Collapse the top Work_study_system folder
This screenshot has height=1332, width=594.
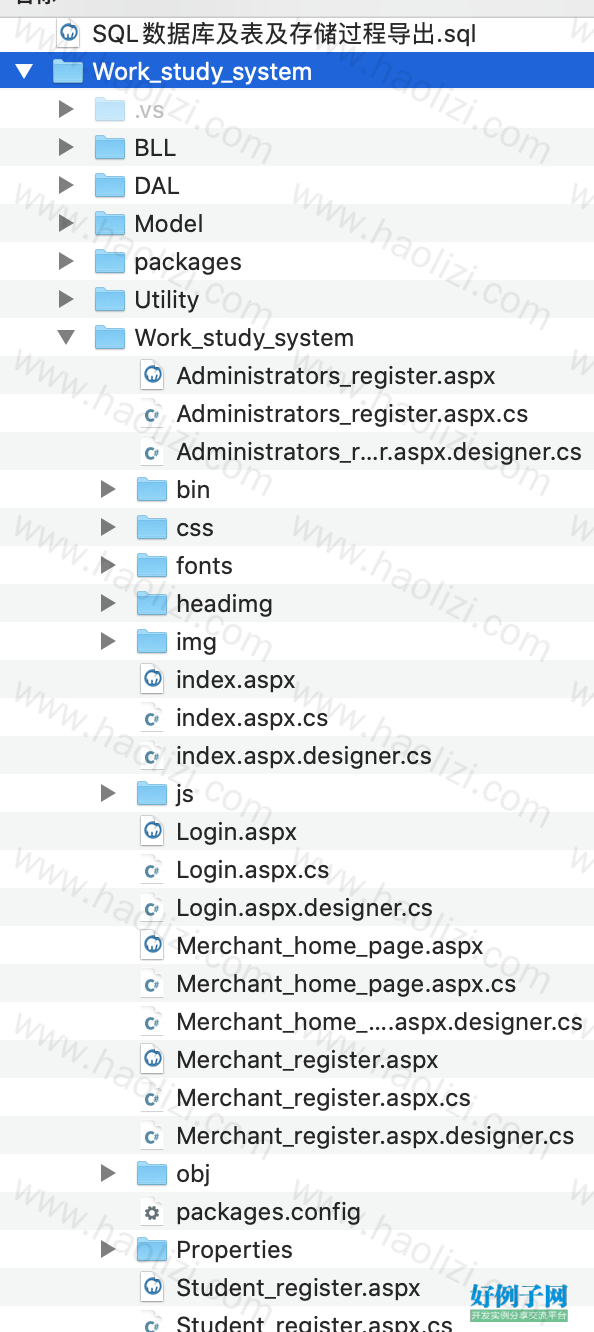tap(25, 72)
